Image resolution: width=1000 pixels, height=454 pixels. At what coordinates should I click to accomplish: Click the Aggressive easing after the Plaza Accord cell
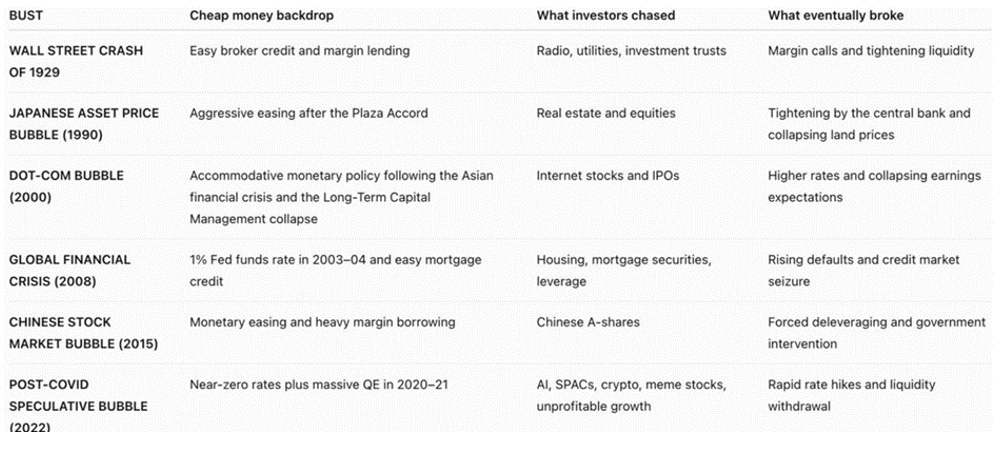pos(309,113)
